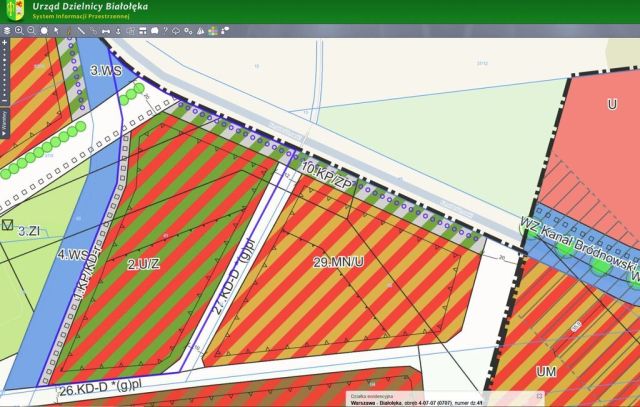Click the minus zoom-out button on slider

pyautogui.click(x=4, y=100)
